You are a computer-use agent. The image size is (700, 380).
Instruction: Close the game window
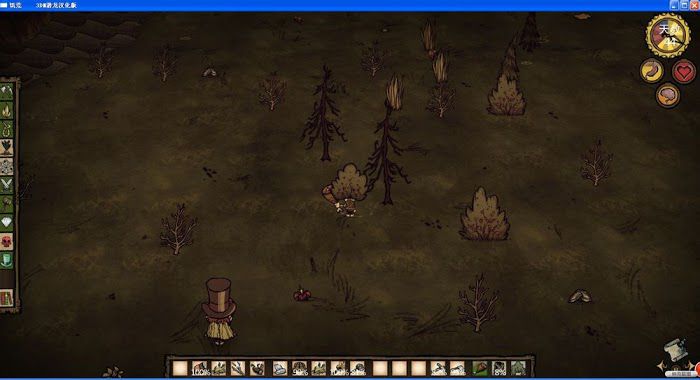[x=695, y=5]
